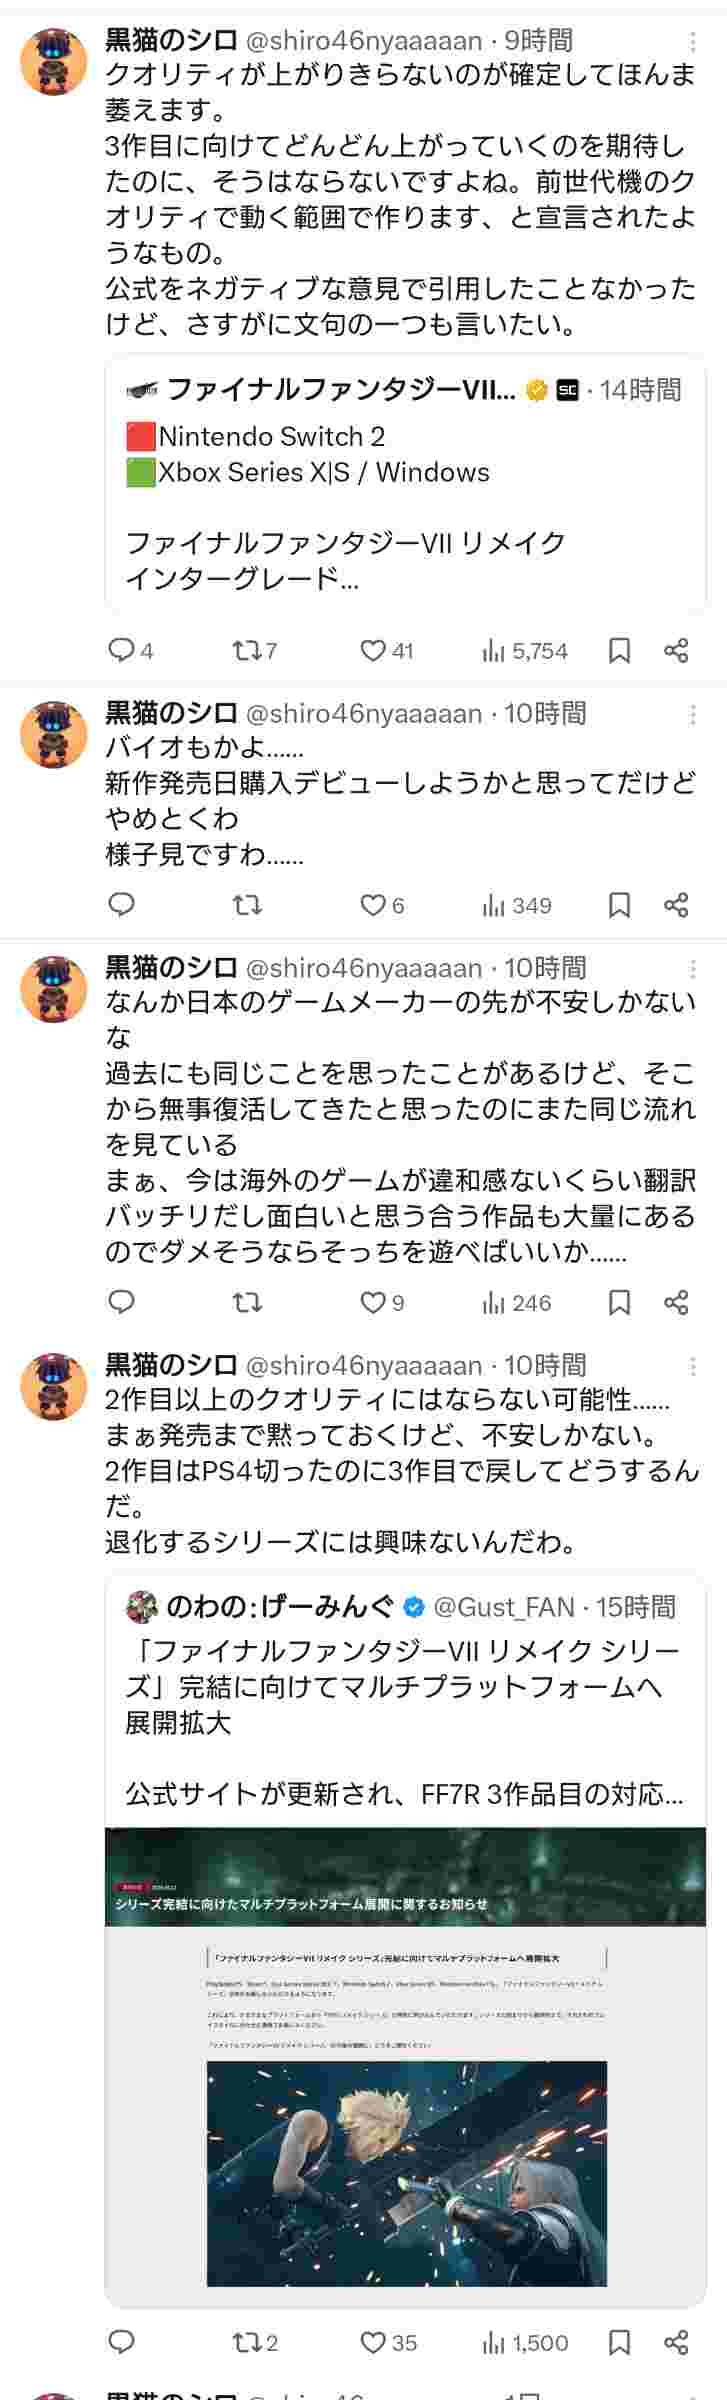Open profile via @shiro46nyaaaaan handle in top tweet
Image resolution: width=727 pixels, height=2400 pixels.
364,41
